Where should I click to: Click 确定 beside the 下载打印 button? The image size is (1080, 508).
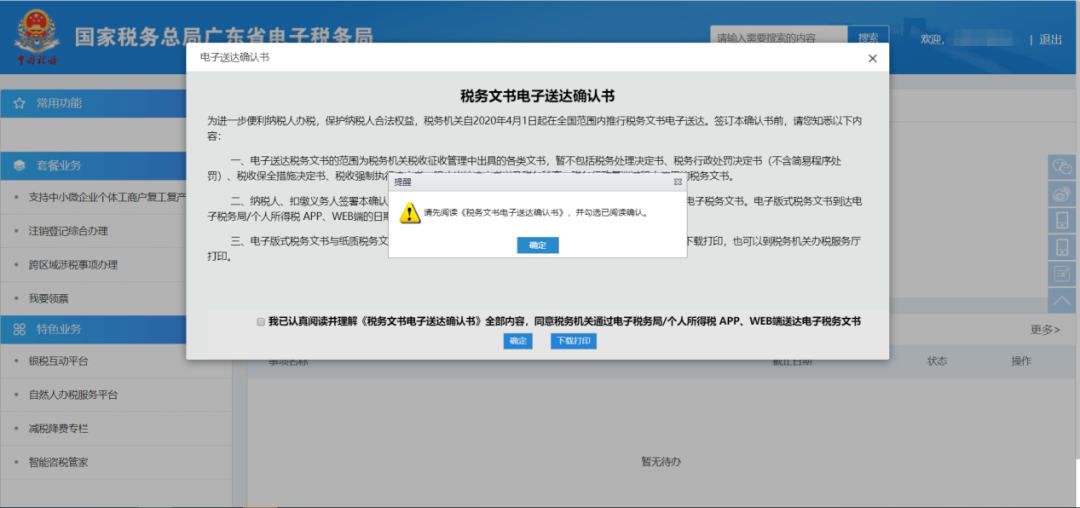coord(518,341)
